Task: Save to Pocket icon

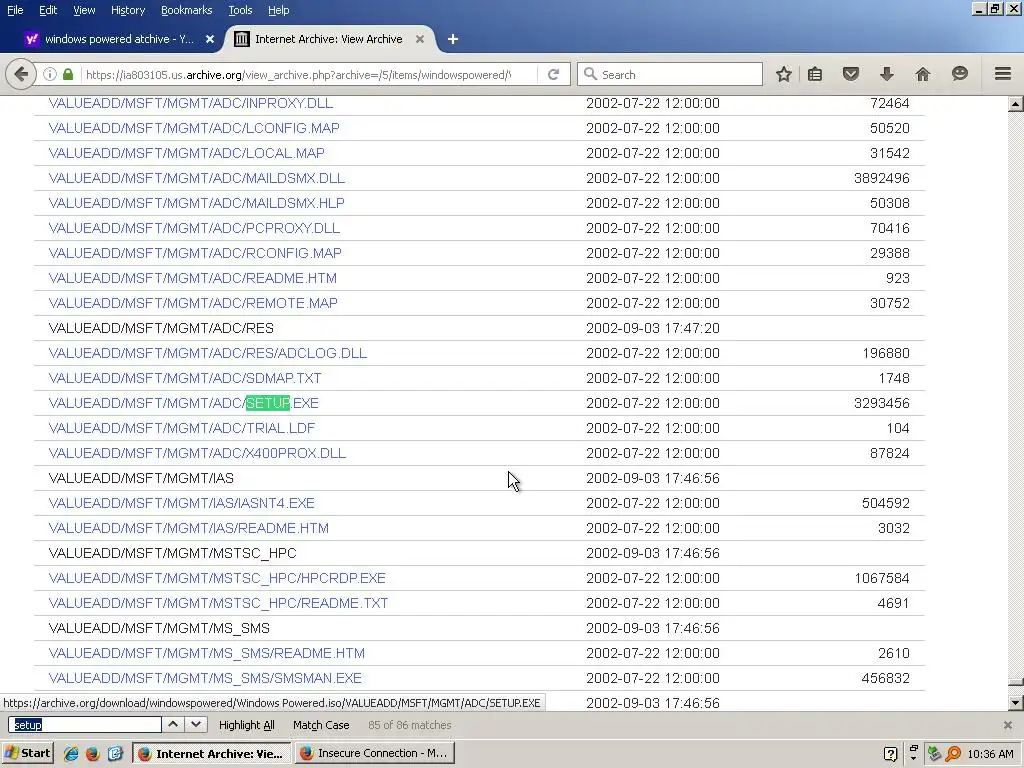Action: [850, 74]
